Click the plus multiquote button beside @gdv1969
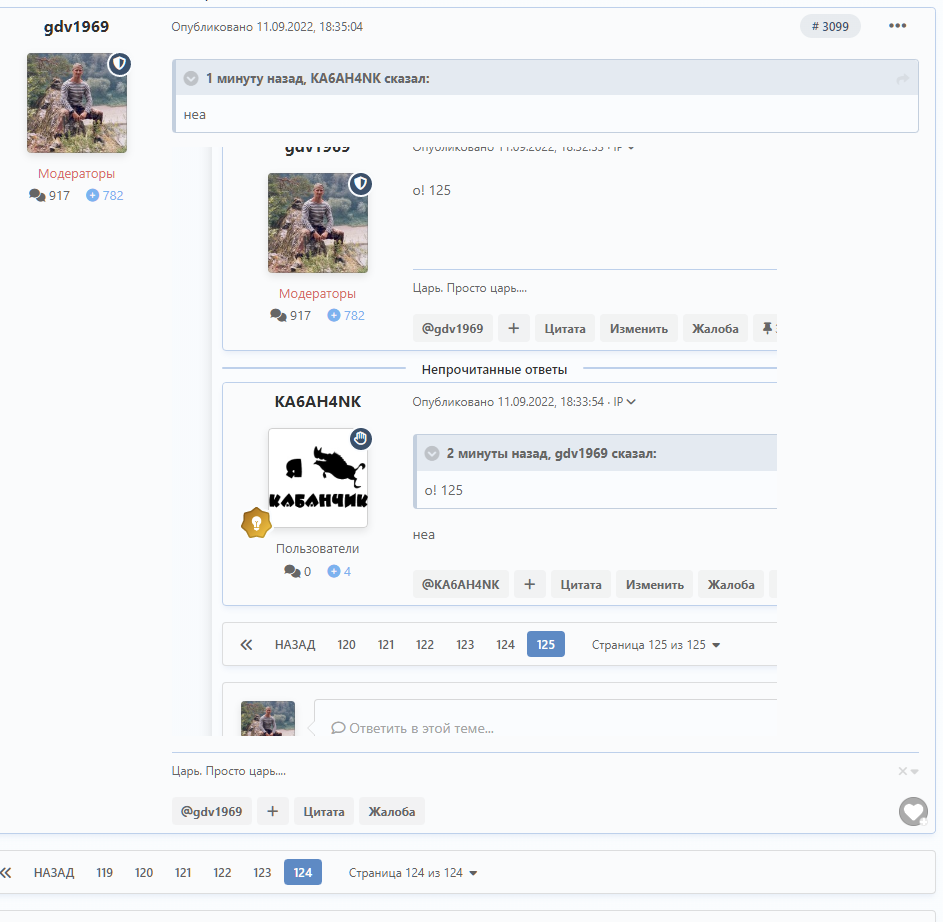Image resolution: width=943 pixels, height=922 pixels. (272, 811)
